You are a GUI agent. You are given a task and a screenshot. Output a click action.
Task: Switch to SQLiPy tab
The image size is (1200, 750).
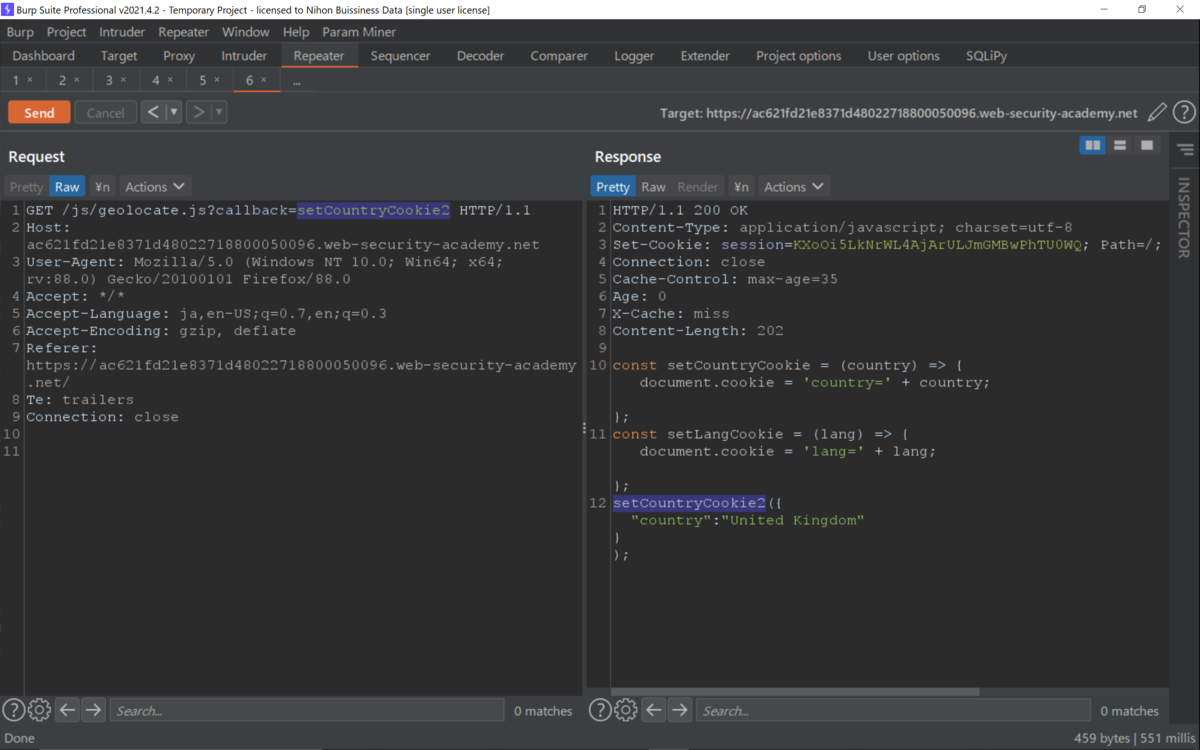click(x=986, y=56)
